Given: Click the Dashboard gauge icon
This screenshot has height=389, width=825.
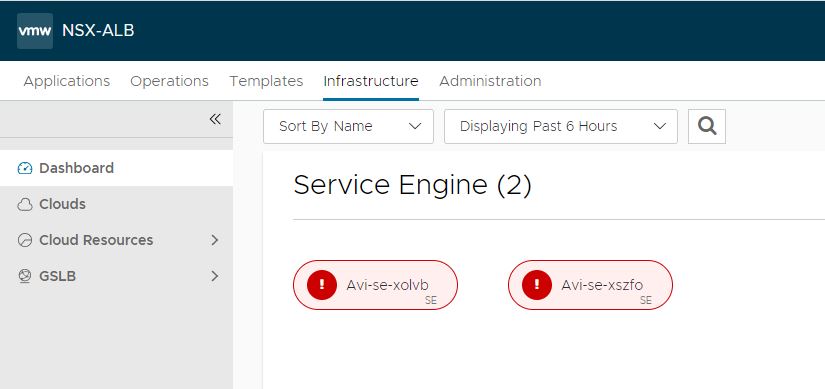Looking at the screenshot, I should pyautogui.click(x=25, y=168).
